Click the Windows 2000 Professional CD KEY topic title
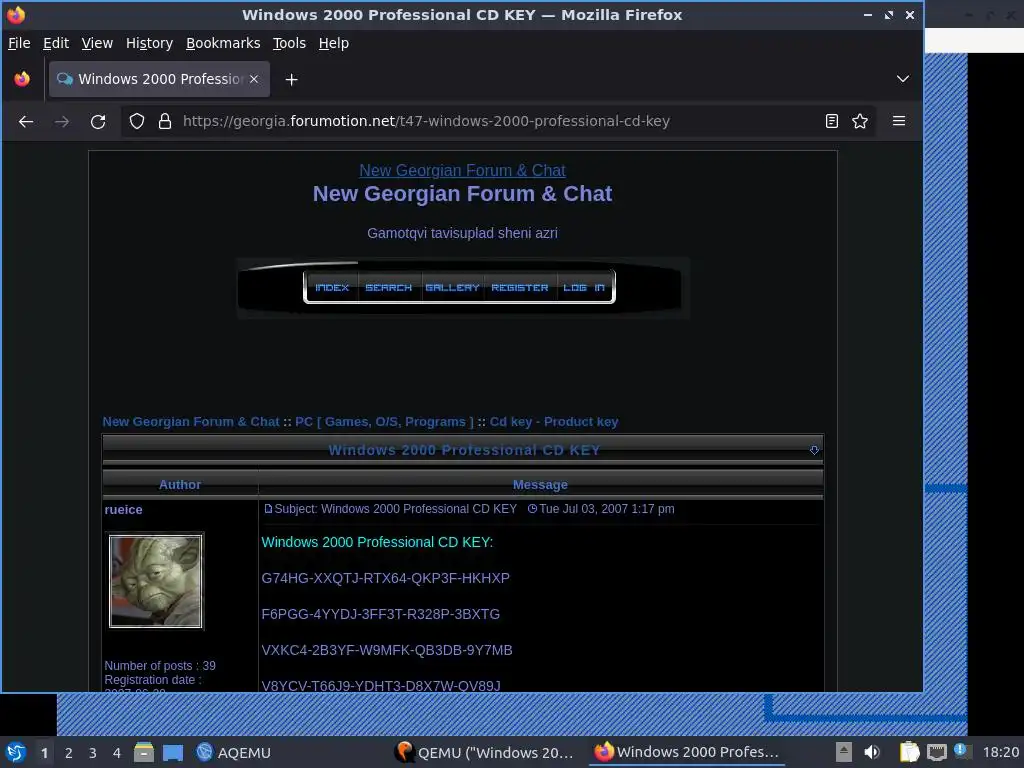Viewport: 1024px width, 768px height. tap(464, 450)
